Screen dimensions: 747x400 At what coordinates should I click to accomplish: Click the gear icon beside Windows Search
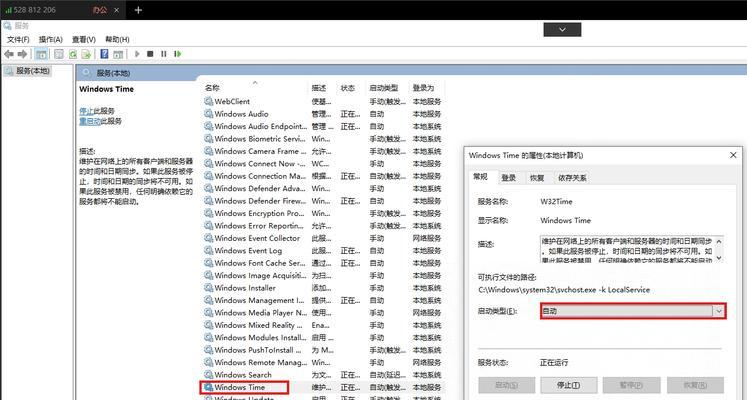[208, 375]
